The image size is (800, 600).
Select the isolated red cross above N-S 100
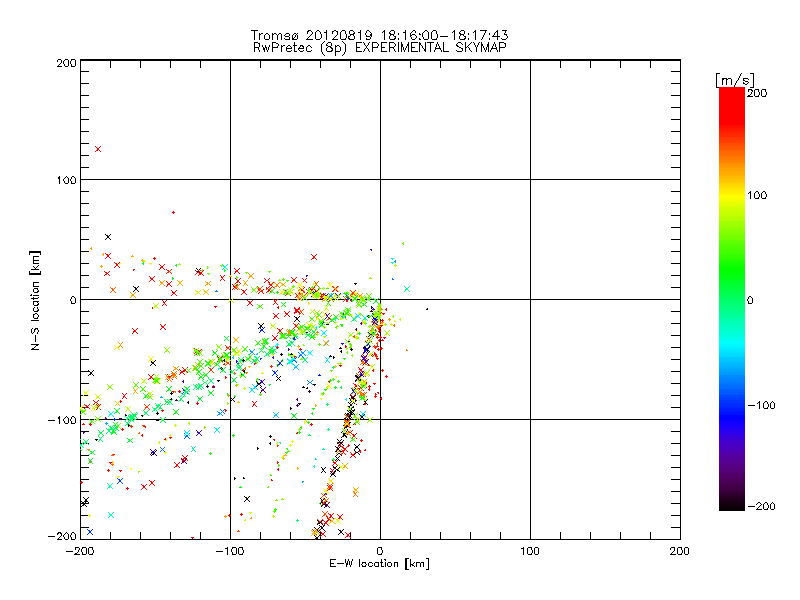98,149
